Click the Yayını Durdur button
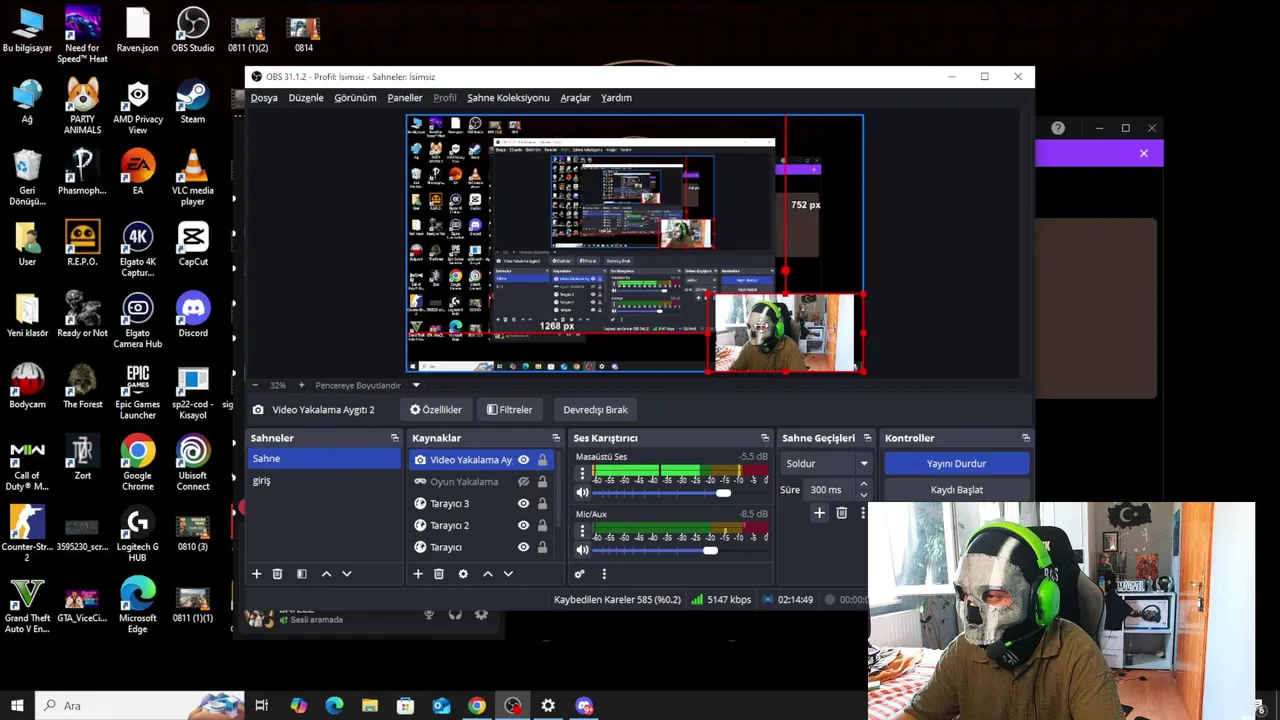Screen dimensions: 1280x720 (957, 464)
